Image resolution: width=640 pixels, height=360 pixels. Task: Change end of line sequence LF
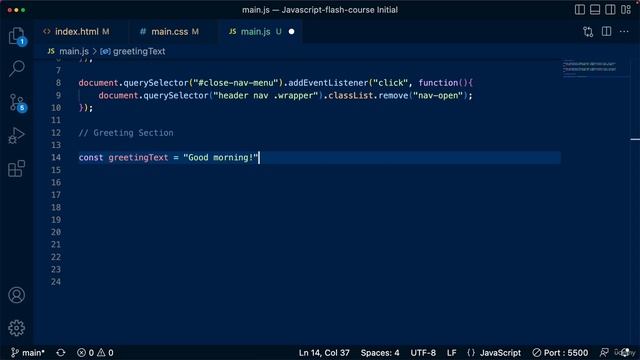pos(451,353)
